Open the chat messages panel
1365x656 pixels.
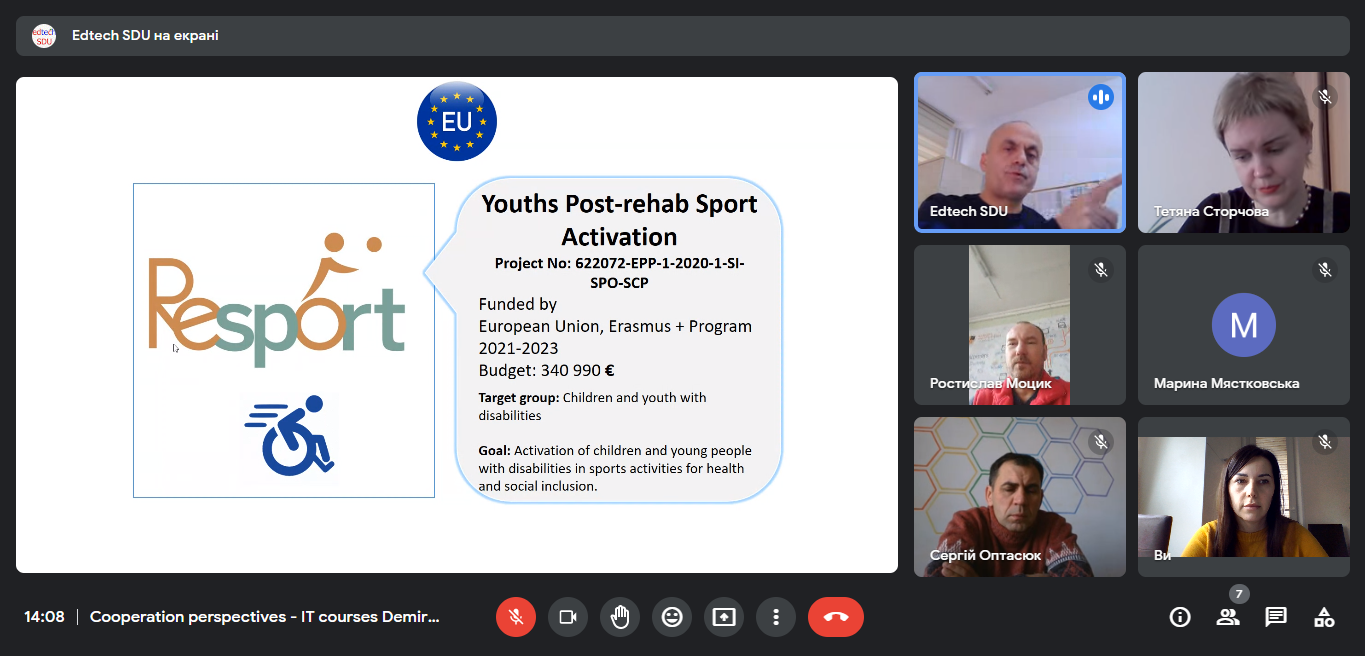(1276, 617)
